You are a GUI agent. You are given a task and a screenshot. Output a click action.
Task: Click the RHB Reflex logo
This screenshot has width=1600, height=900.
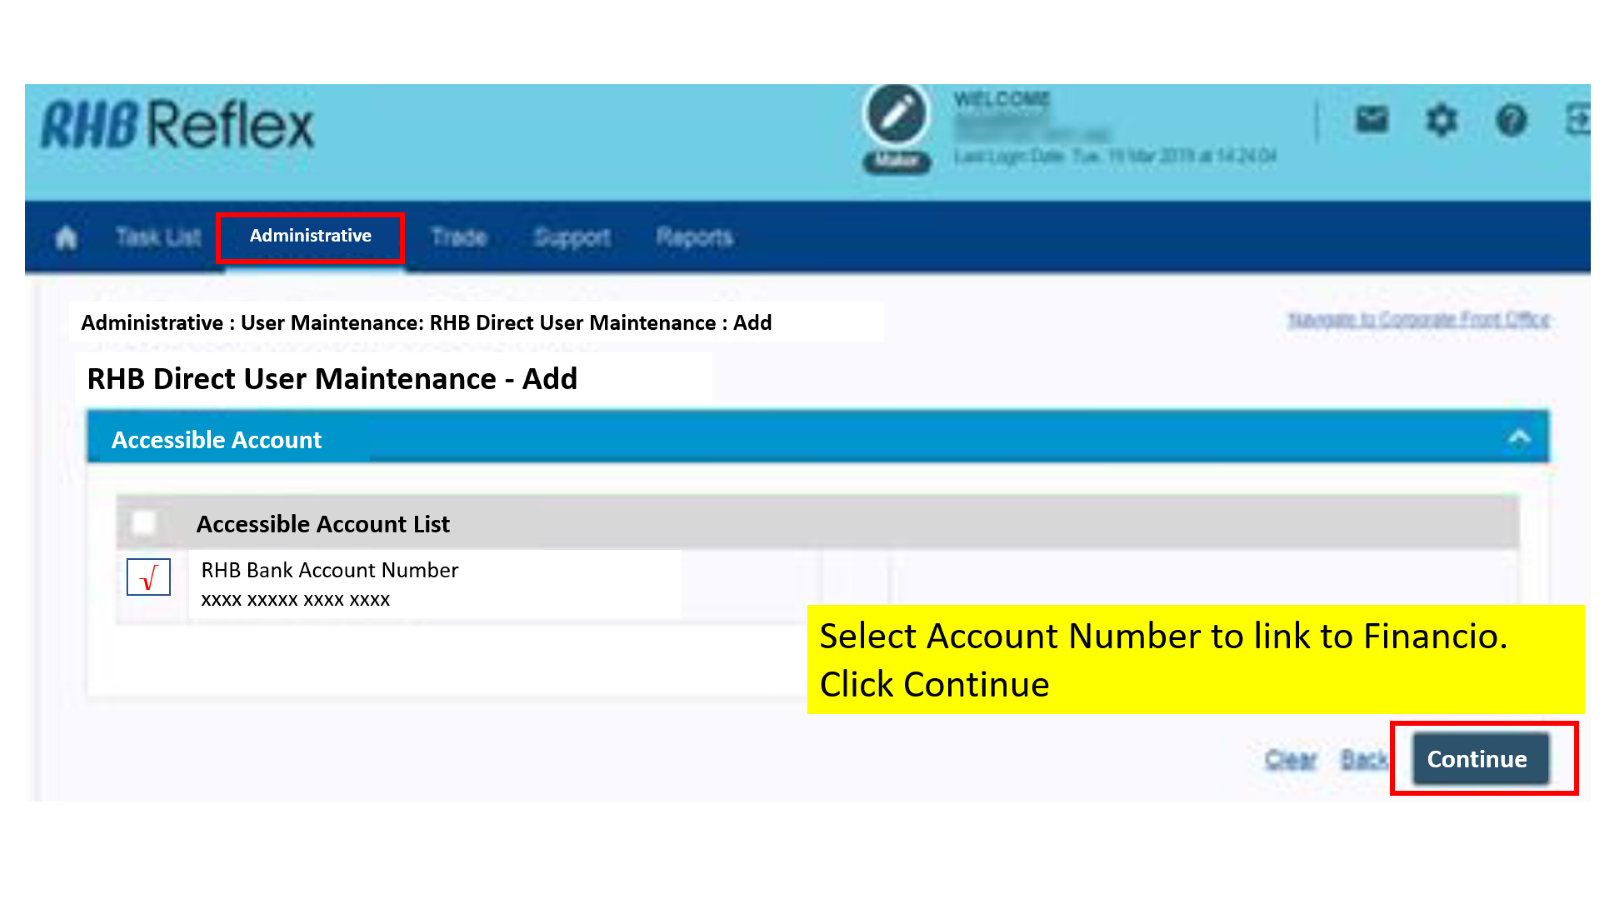177,125
